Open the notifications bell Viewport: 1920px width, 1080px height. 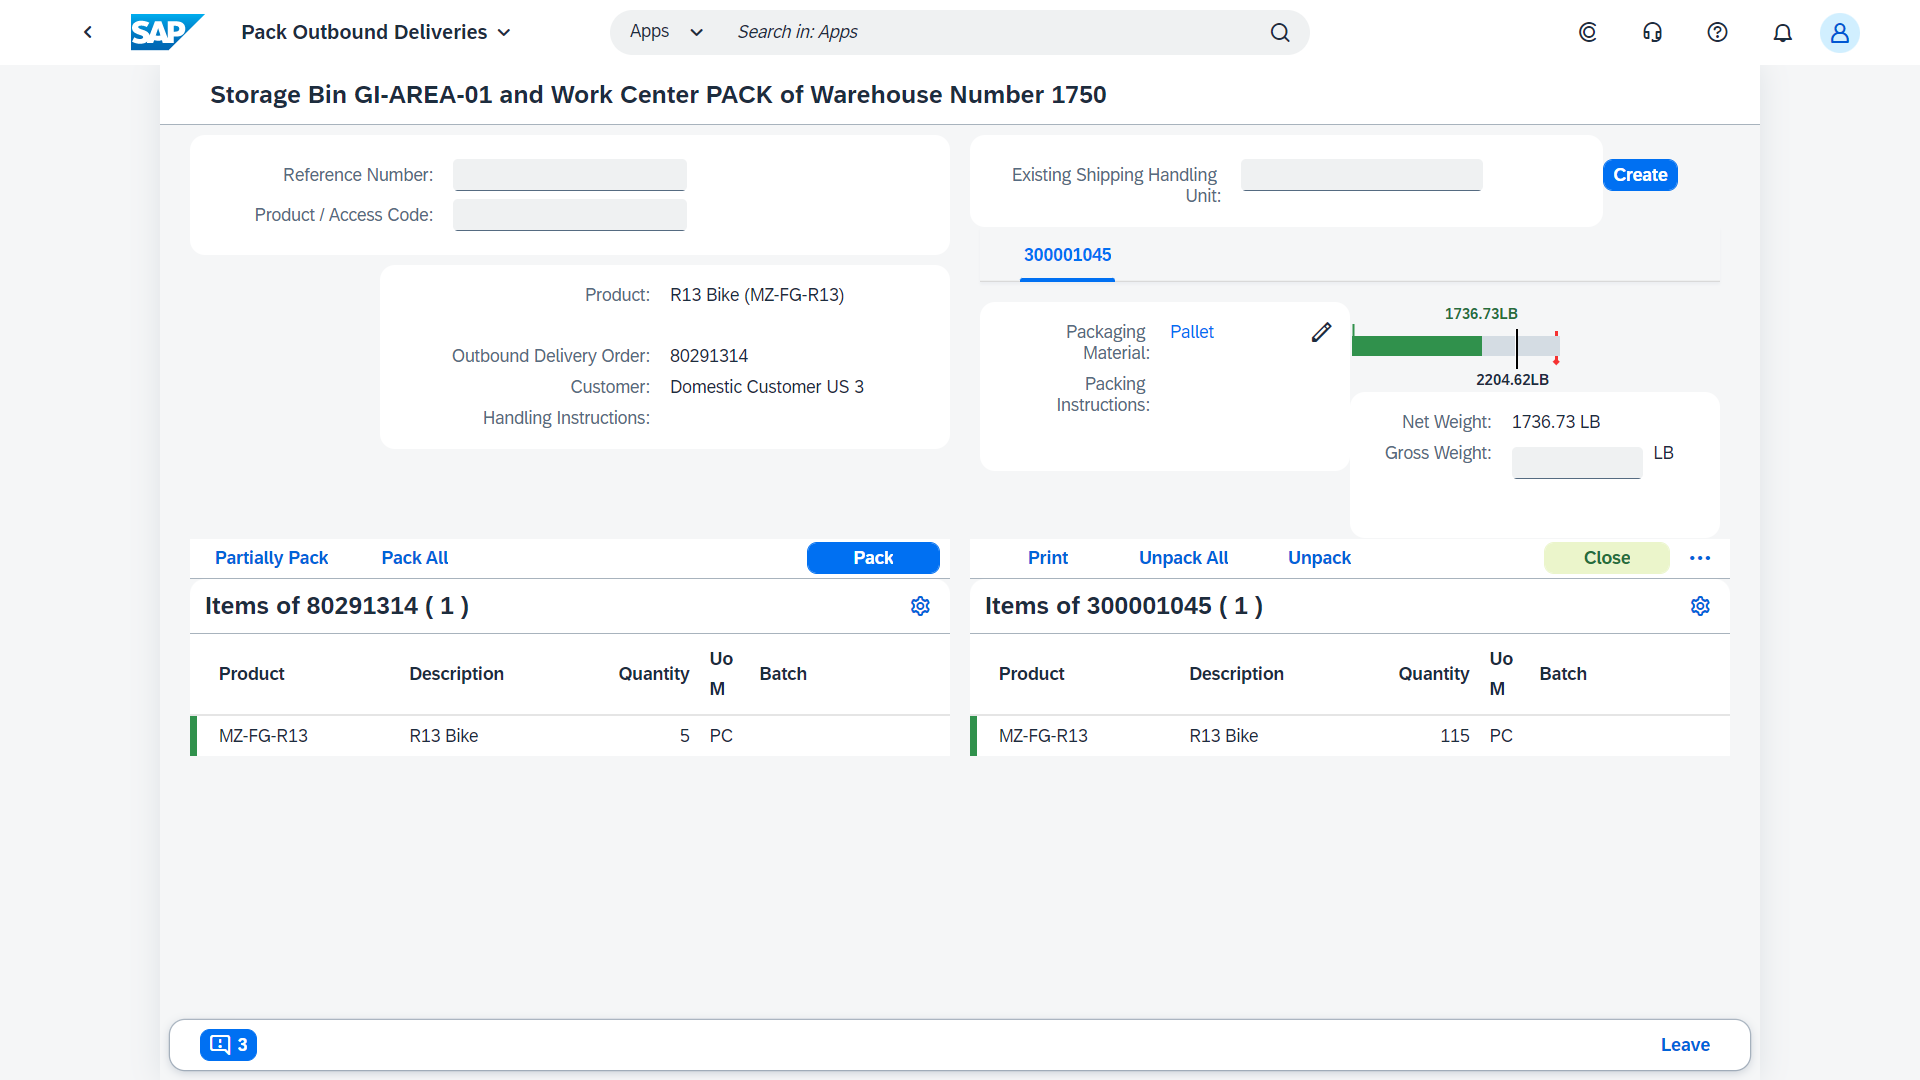pyautogui.click(x=1782, y=32)
